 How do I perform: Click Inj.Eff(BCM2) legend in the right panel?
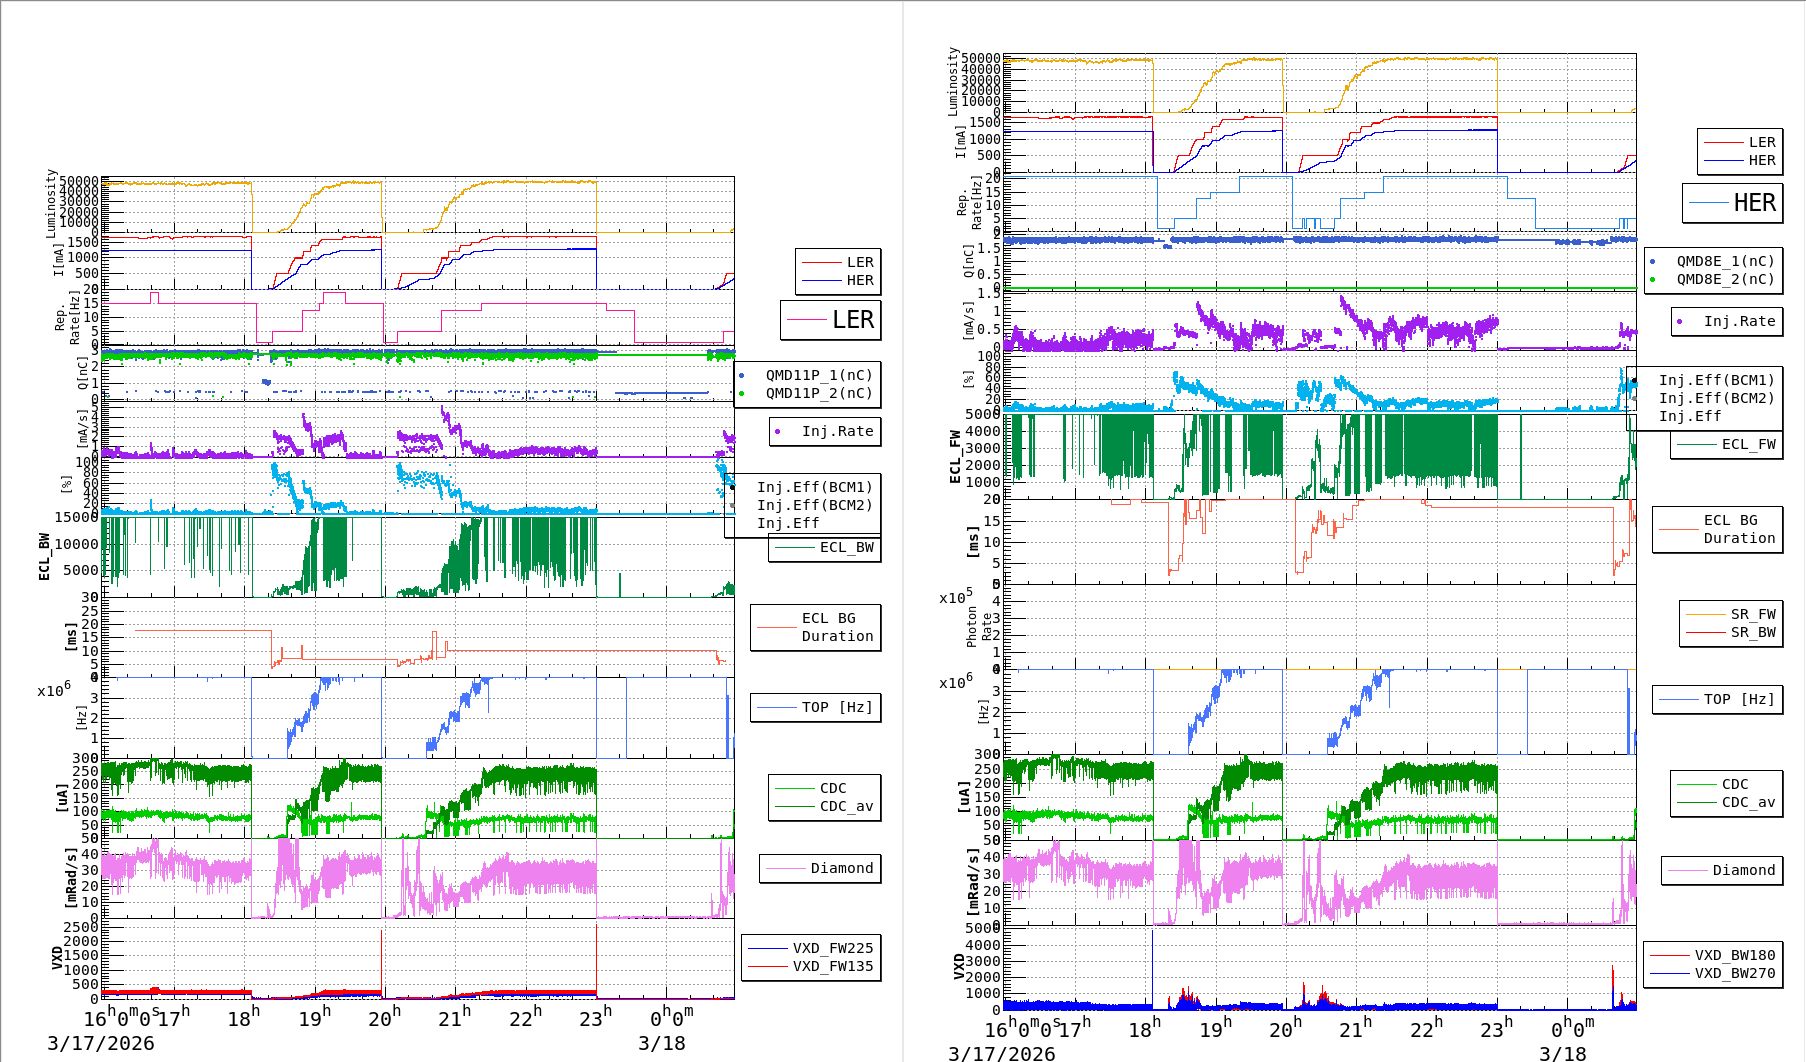point(1716,398)
